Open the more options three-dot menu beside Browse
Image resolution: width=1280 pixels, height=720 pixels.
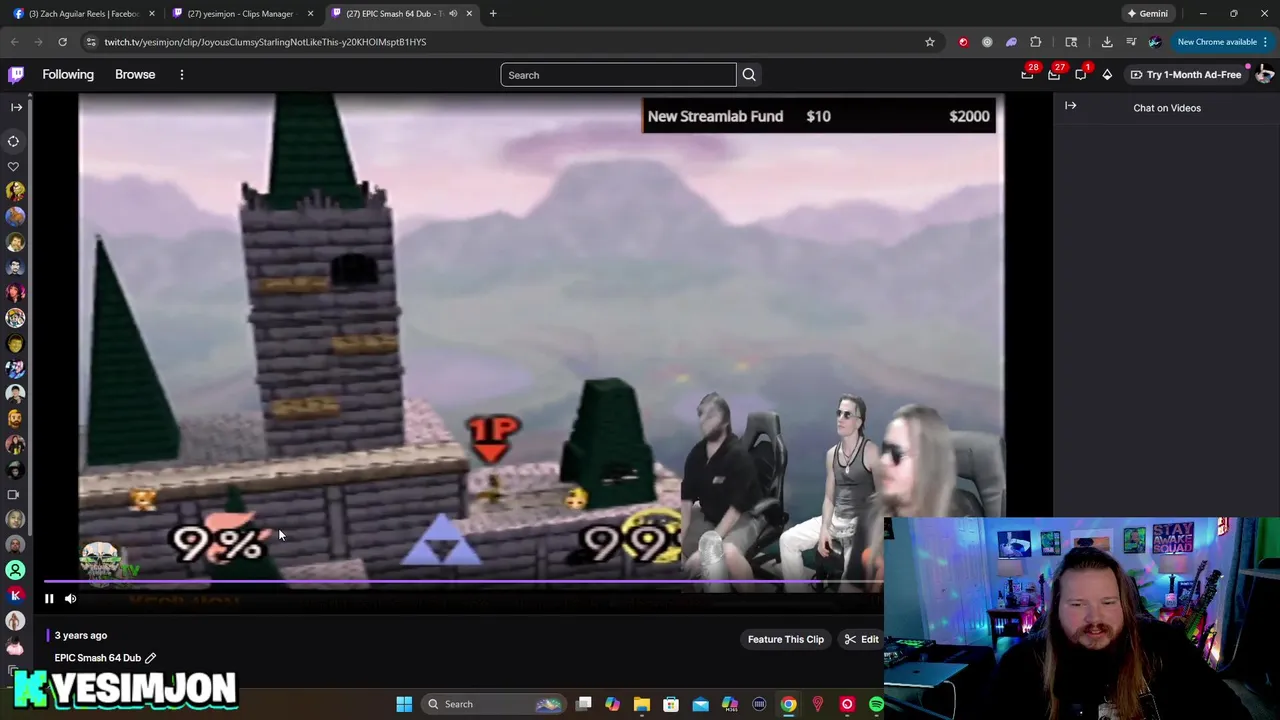(x=182, y=75)
